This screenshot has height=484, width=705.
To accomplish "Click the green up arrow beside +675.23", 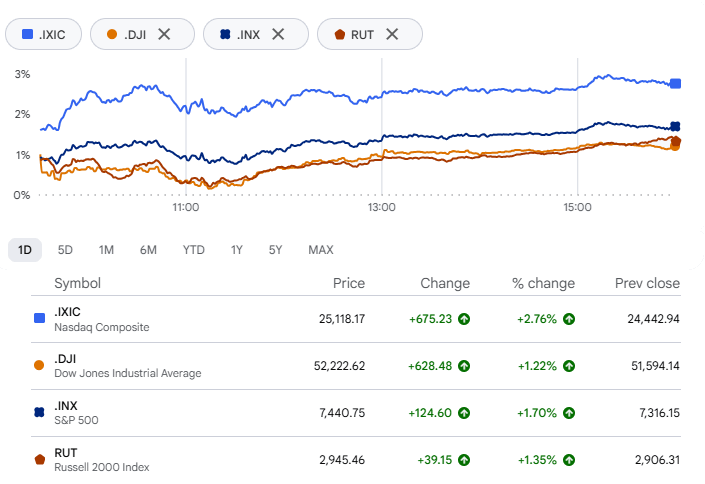I will tap(464, 319).
